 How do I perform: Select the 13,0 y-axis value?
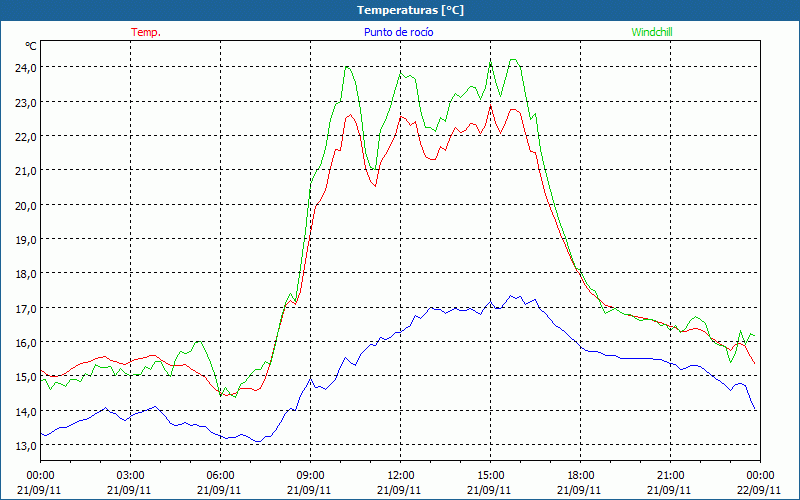24,446
